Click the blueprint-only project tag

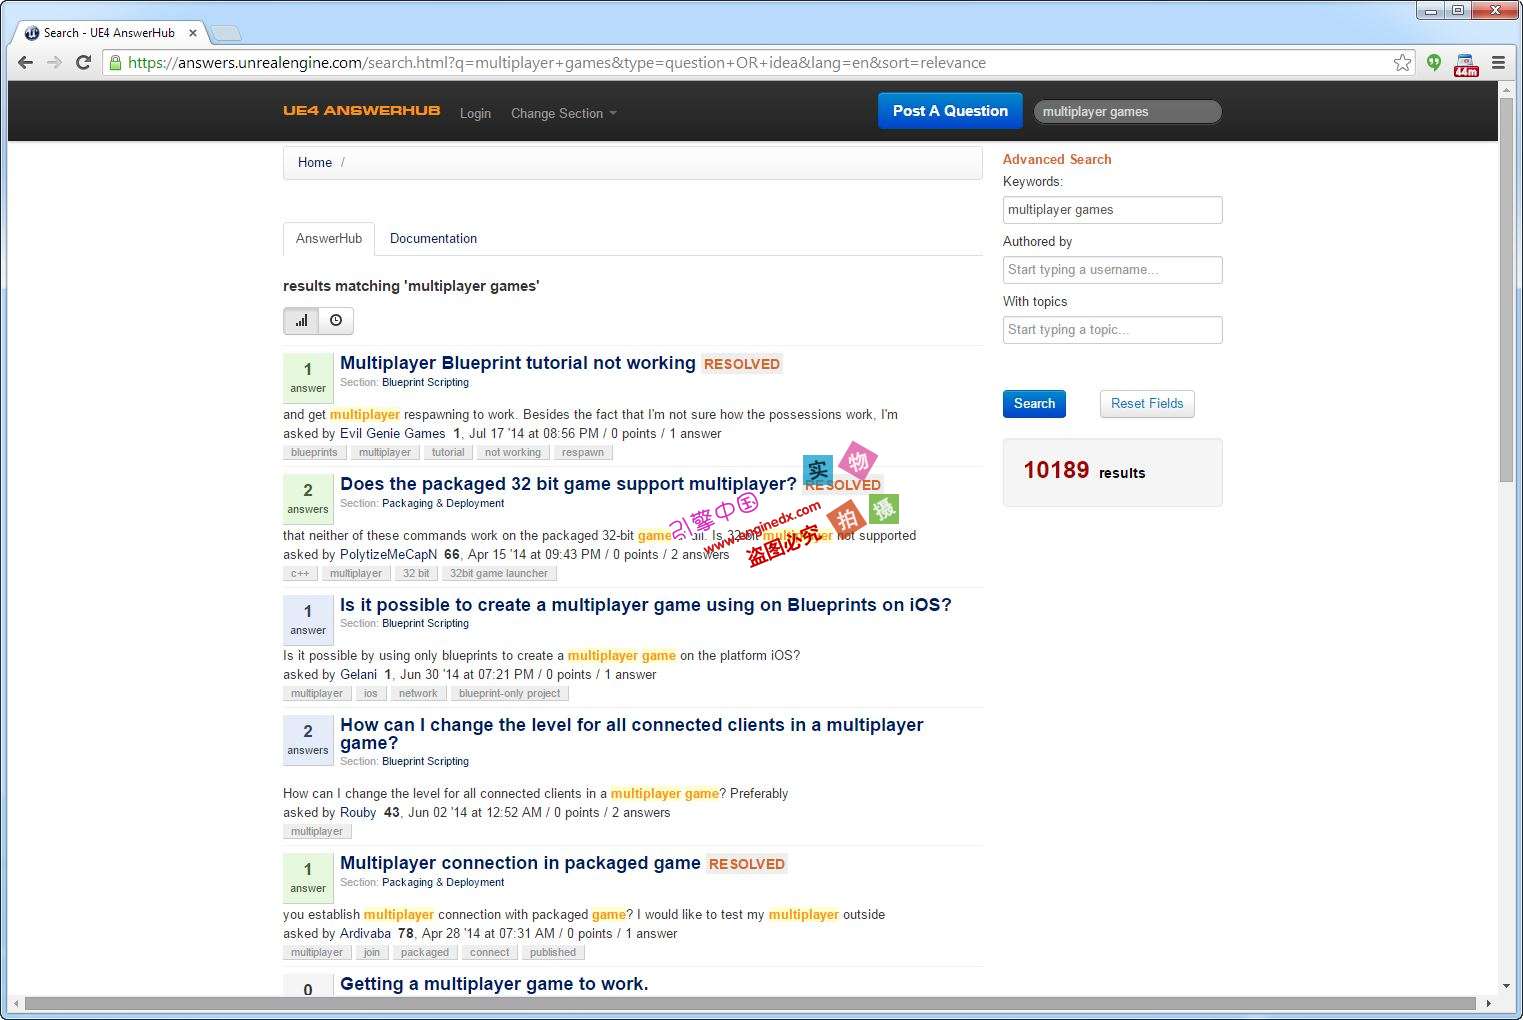509,693
